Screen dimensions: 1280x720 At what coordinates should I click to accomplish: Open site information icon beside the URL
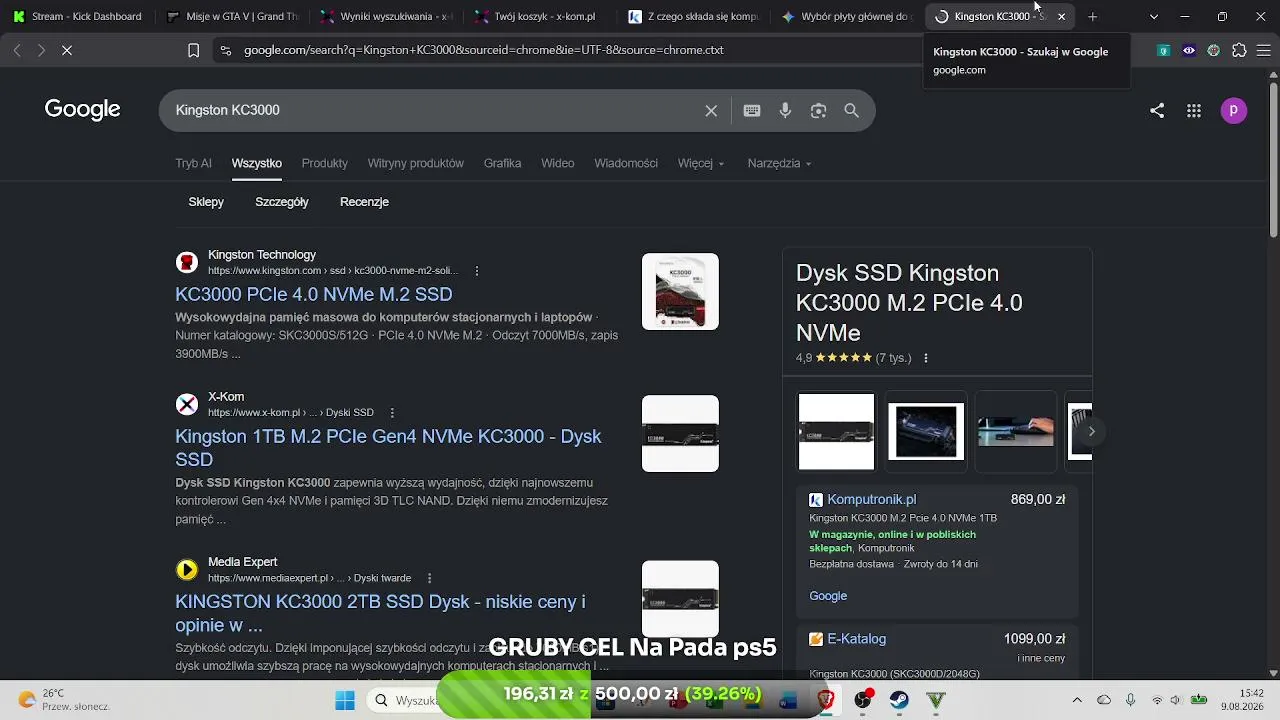click(225, 50)
